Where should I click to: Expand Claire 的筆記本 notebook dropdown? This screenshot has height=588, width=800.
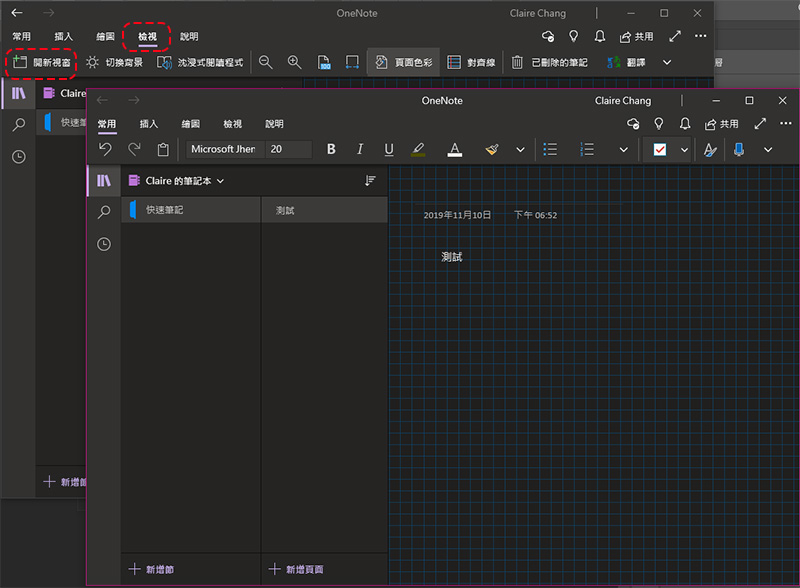pos(176,181)
